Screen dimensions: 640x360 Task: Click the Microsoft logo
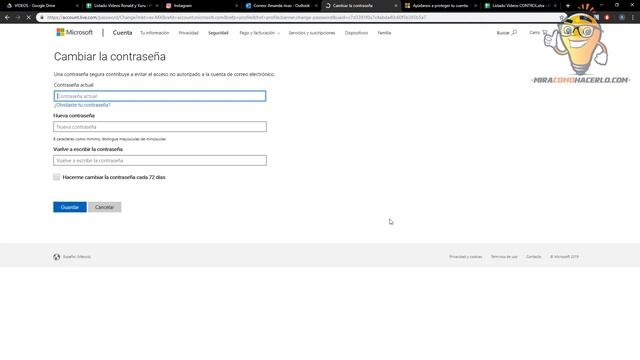click(x=75, y=33)
